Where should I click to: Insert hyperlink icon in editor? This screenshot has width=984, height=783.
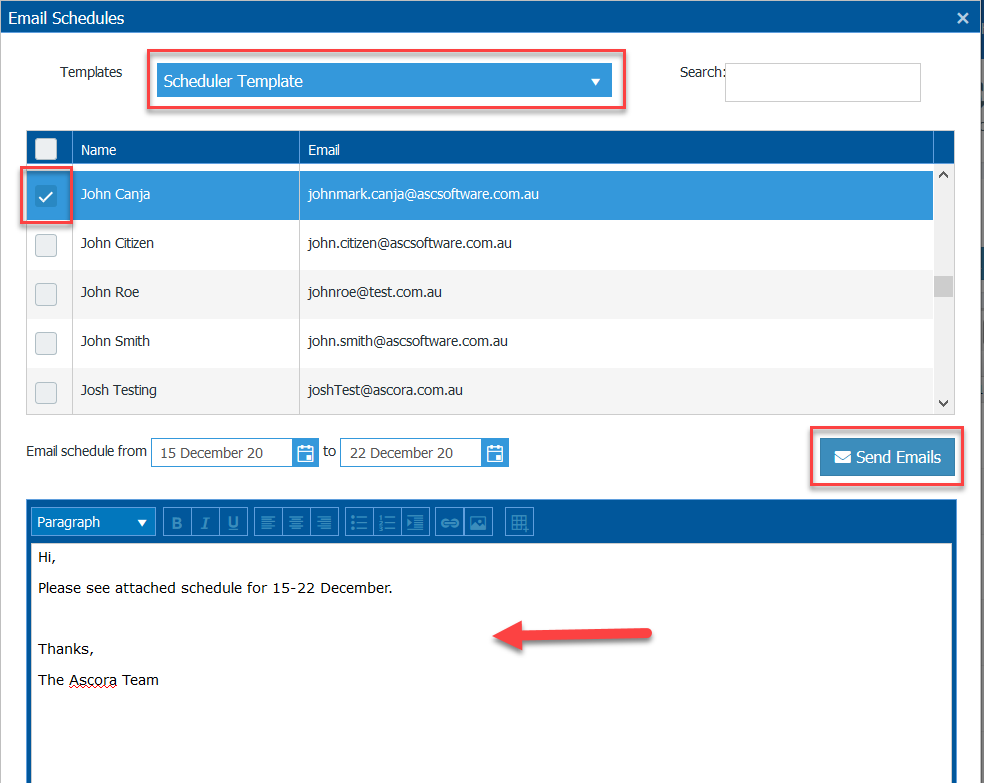click(x=449, y=522)
